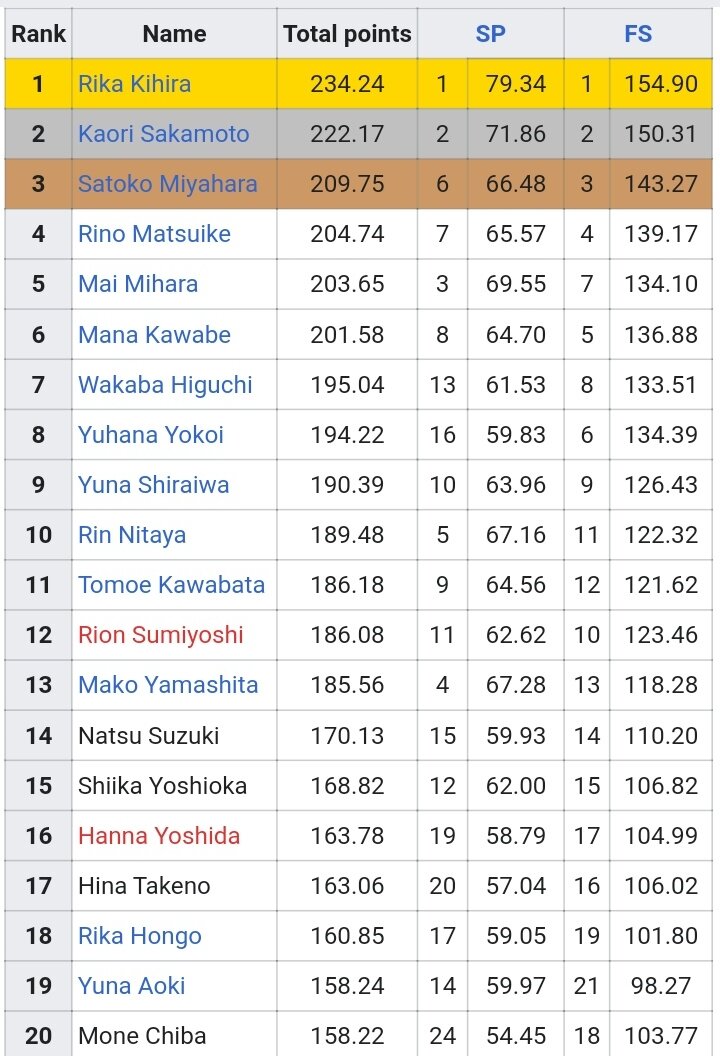Click the red Hanna Yoshida link
The height and width of the screenshot is (1056, 720).
pyautogui.click(x=159, y=836)
